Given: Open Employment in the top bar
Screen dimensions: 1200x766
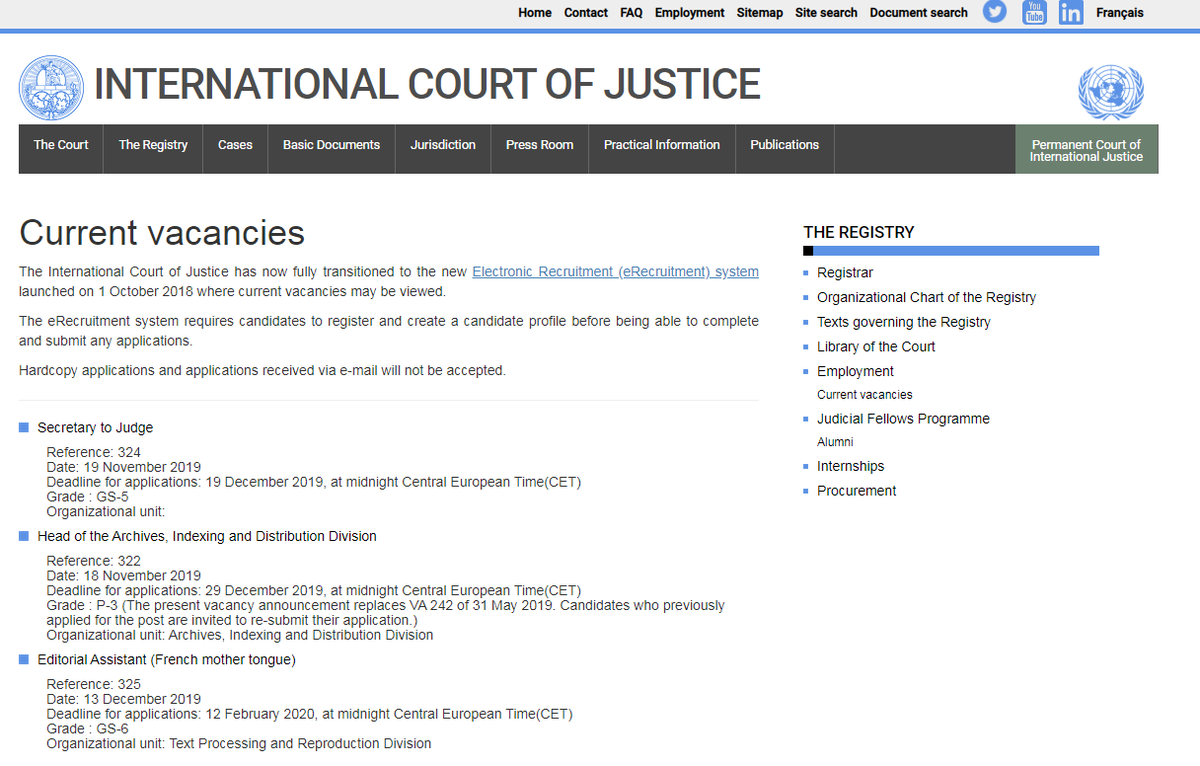Looking at the screenshot, I should 690,13.
